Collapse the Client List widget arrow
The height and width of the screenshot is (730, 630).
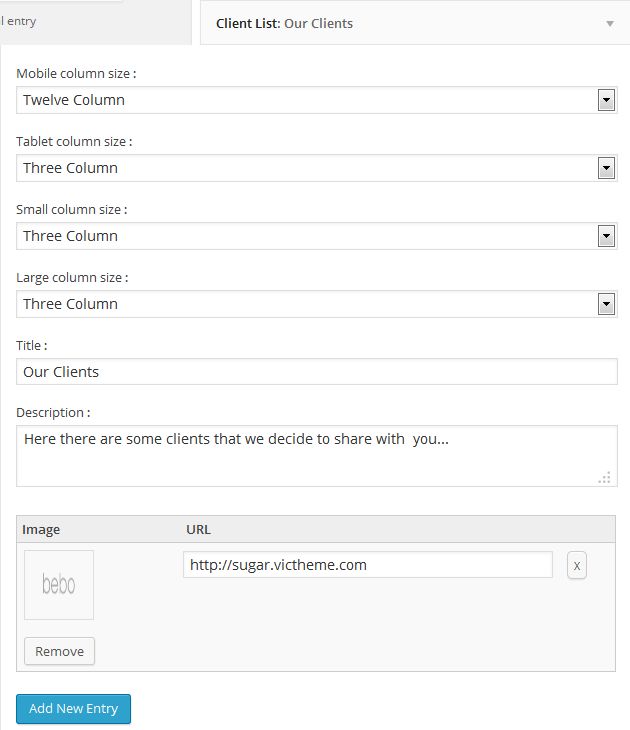[610, 24]
